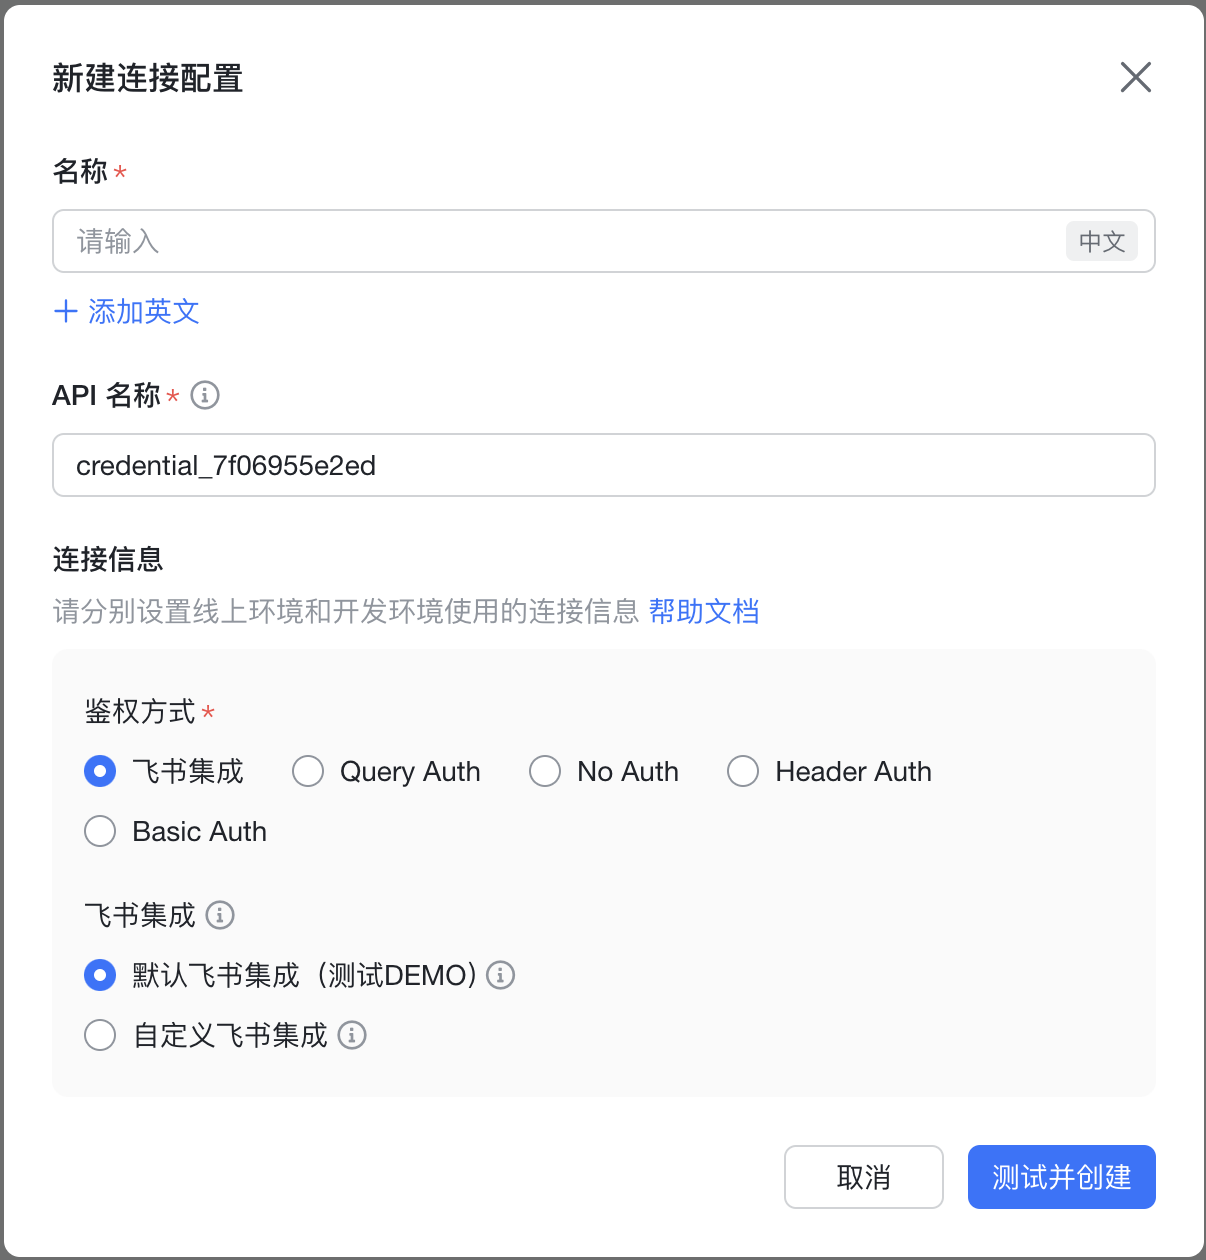Screen dimensions: 1206x1260
Task: Click the 测试并创建 button
Action: pos(1061,1177)
